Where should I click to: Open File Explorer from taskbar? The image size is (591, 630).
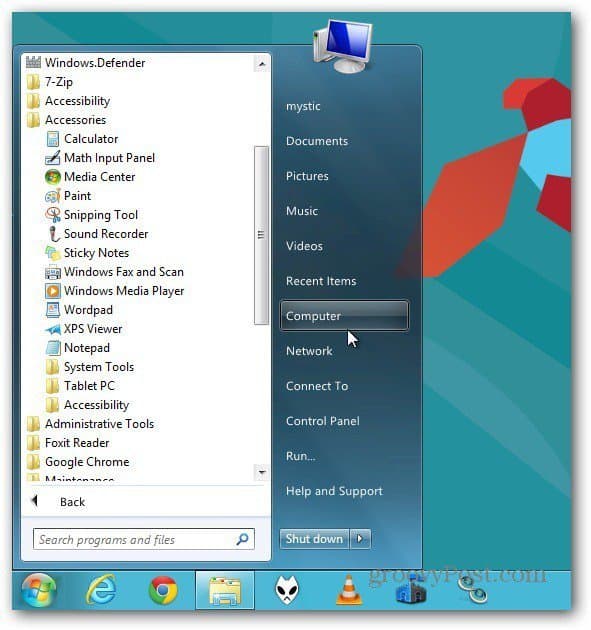(x=225, y=590)
